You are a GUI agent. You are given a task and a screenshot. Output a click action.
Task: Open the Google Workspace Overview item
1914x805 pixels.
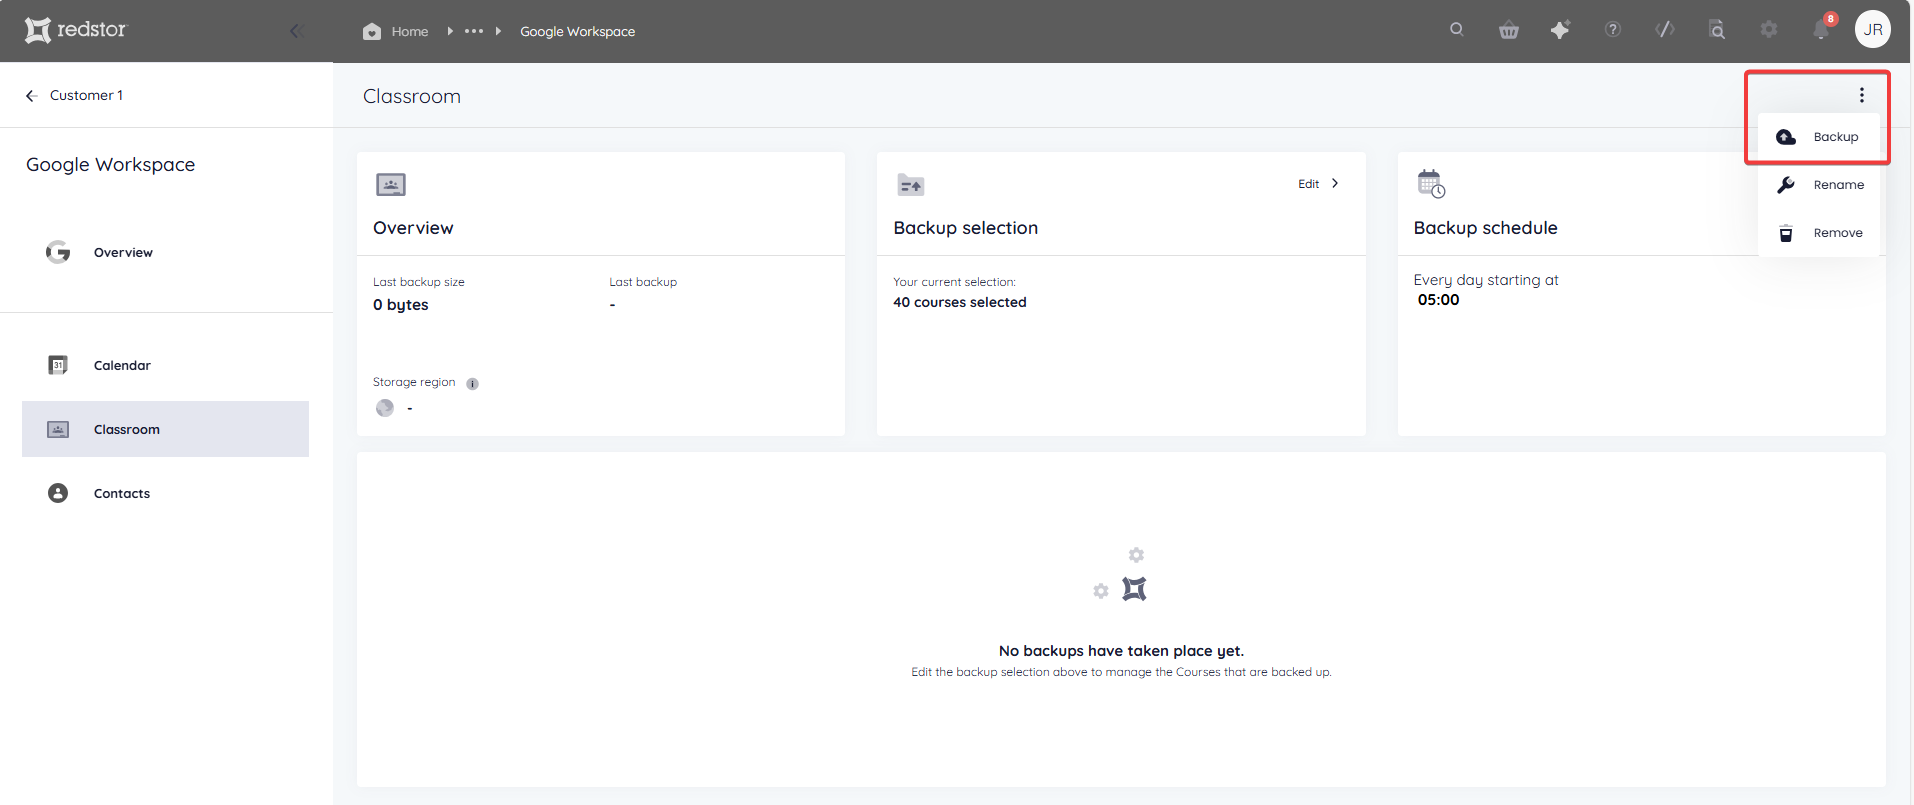(166, 252)
